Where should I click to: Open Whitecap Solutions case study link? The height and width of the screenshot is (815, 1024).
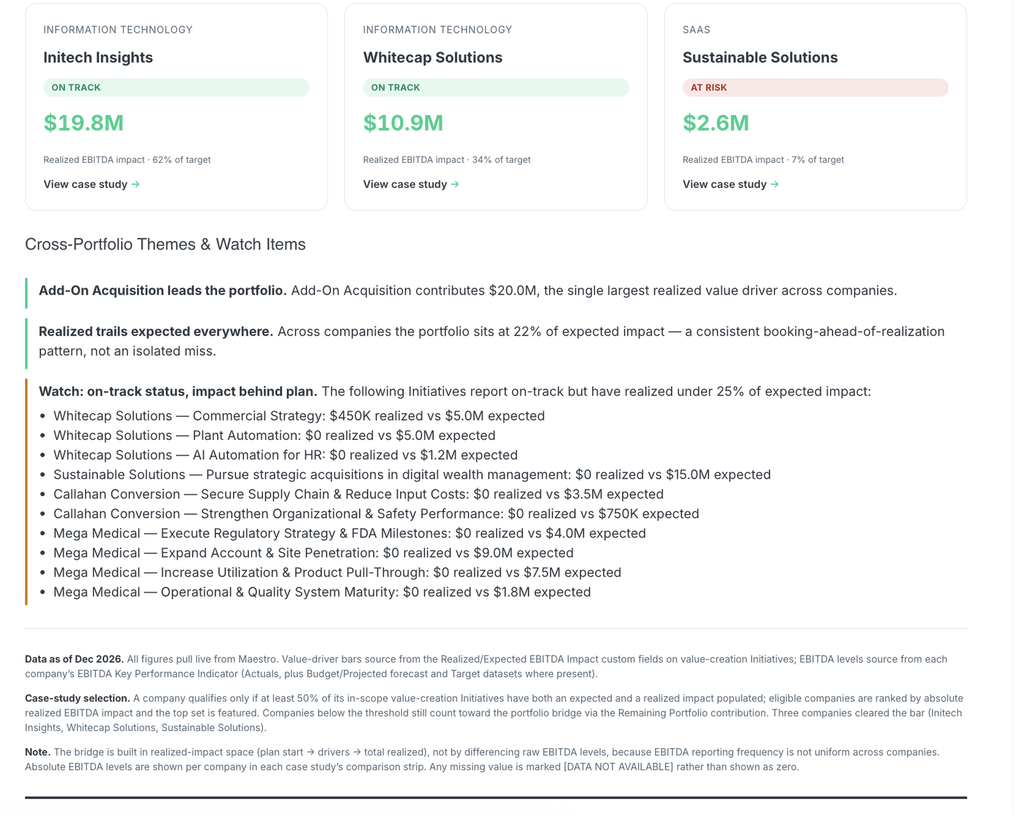coord(411,184)
